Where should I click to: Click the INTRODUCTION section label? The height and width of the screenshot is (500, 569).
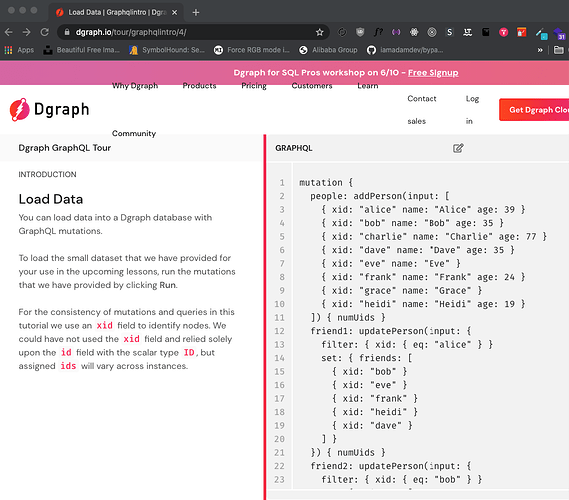(47, 175)
